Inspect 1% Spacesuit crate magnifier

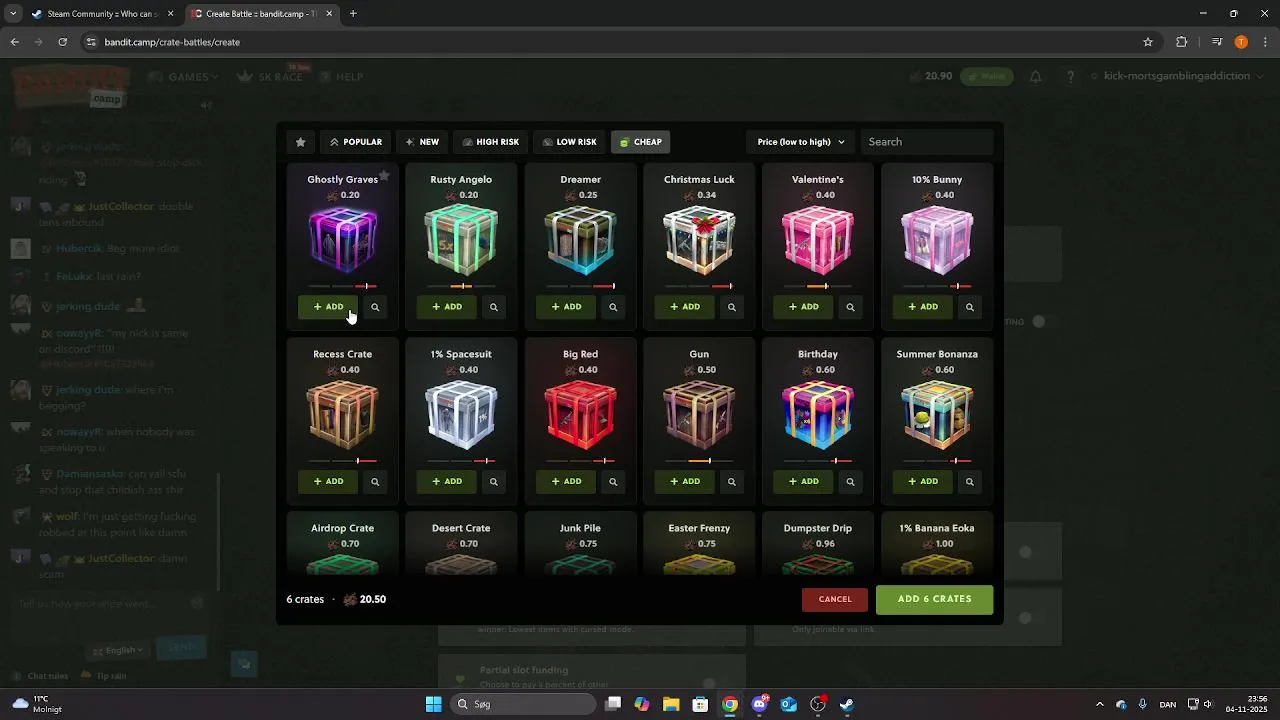(494, 481)
